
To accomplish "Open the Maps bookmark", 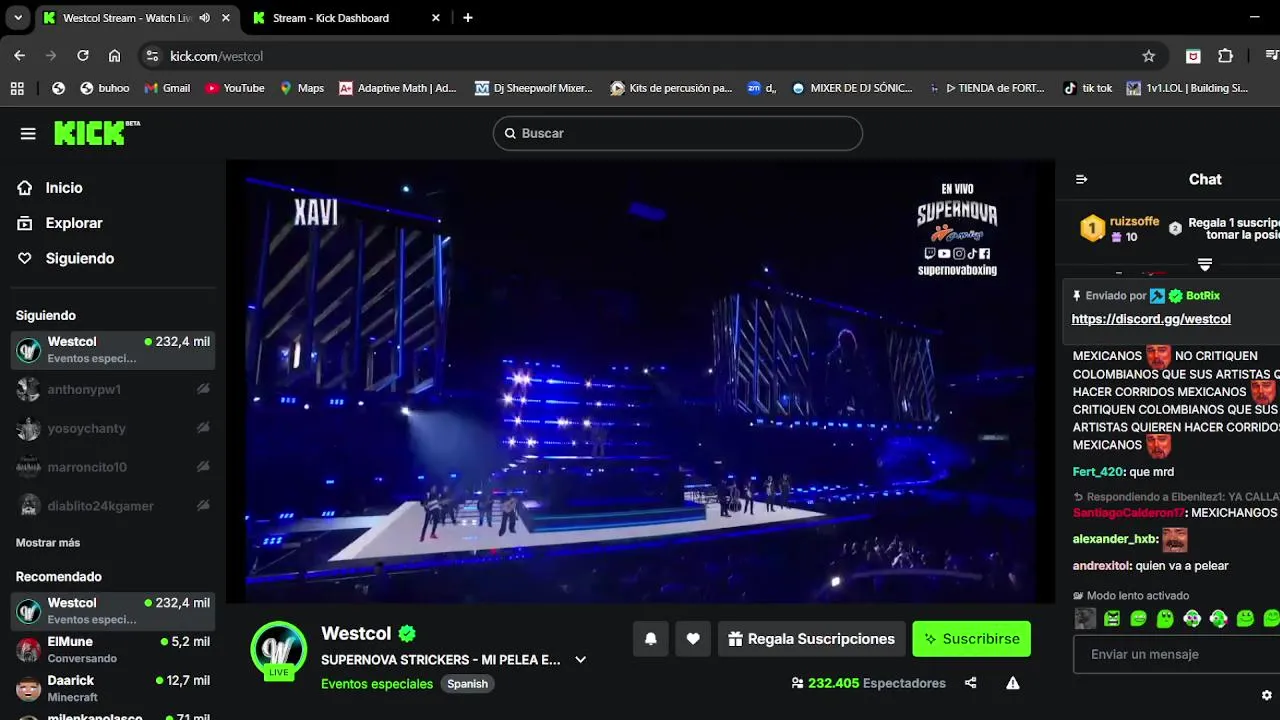I will coord(301,88).
